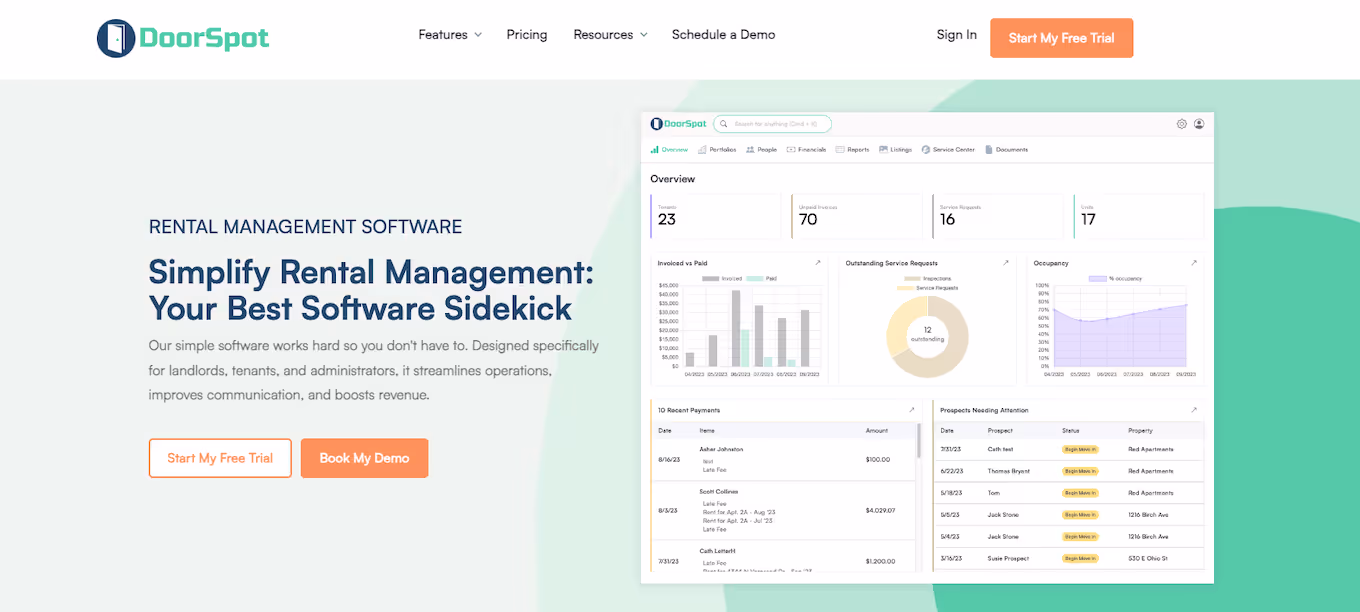Open the Service Requests 16 stat card
1360x612 pixels.
pos(997,216)
